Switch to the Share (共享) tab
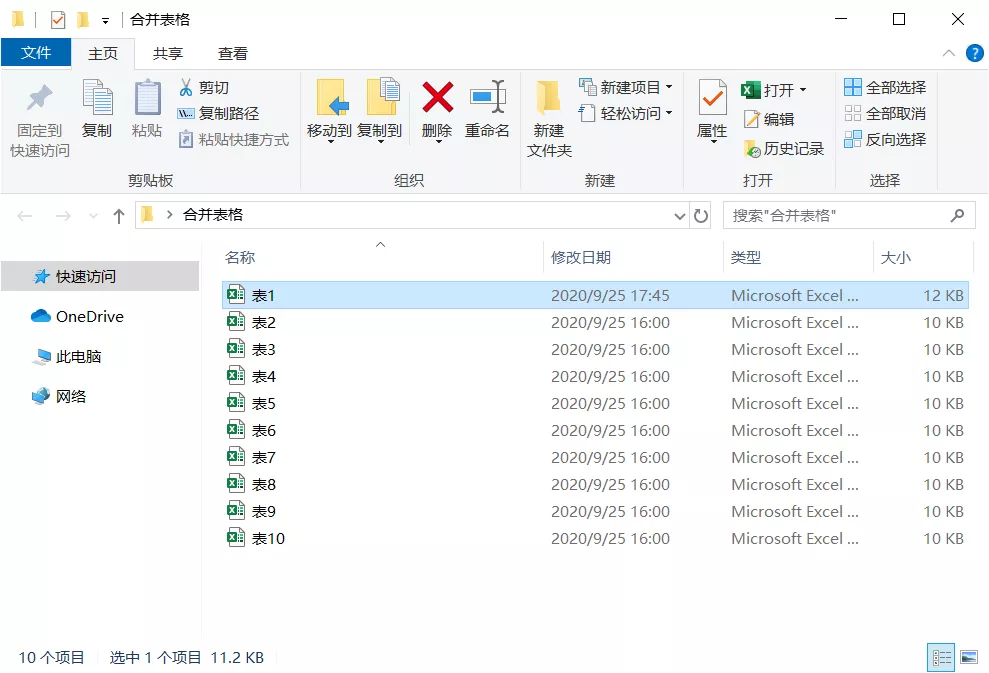The height and width of the screenshot is (673, 989). pyautogui.click(x=167, y=54)
